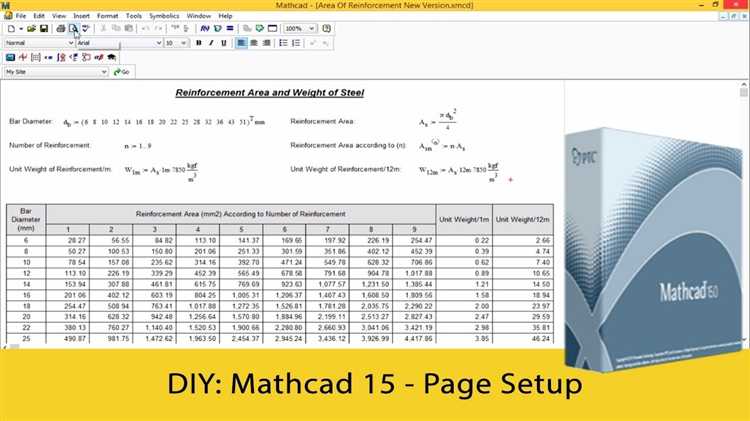
Task: Expand the font size 10 dropdown
Action: coord(183,43)
